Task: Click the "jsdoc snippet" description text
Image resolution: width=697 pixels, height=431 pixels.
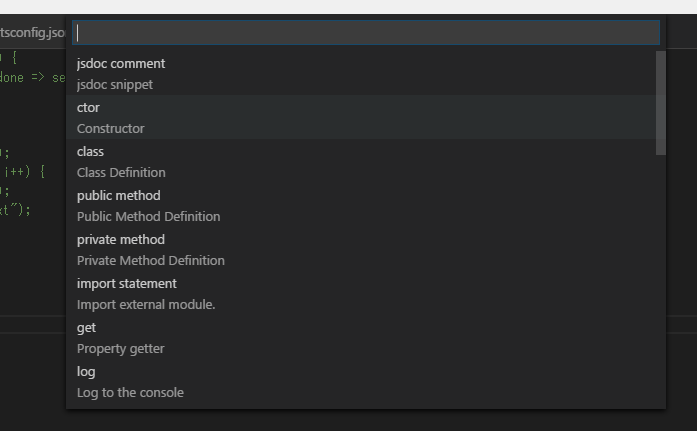Action: (x=115, y=85)
